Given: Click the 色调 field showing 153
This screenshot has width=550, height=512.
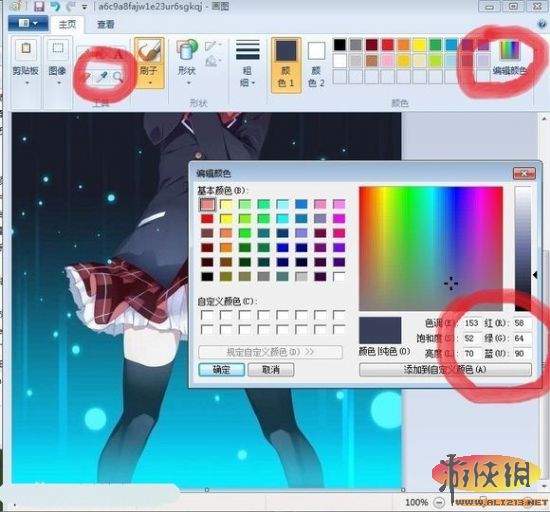Looking at the screenshot, I should (471, 323).
